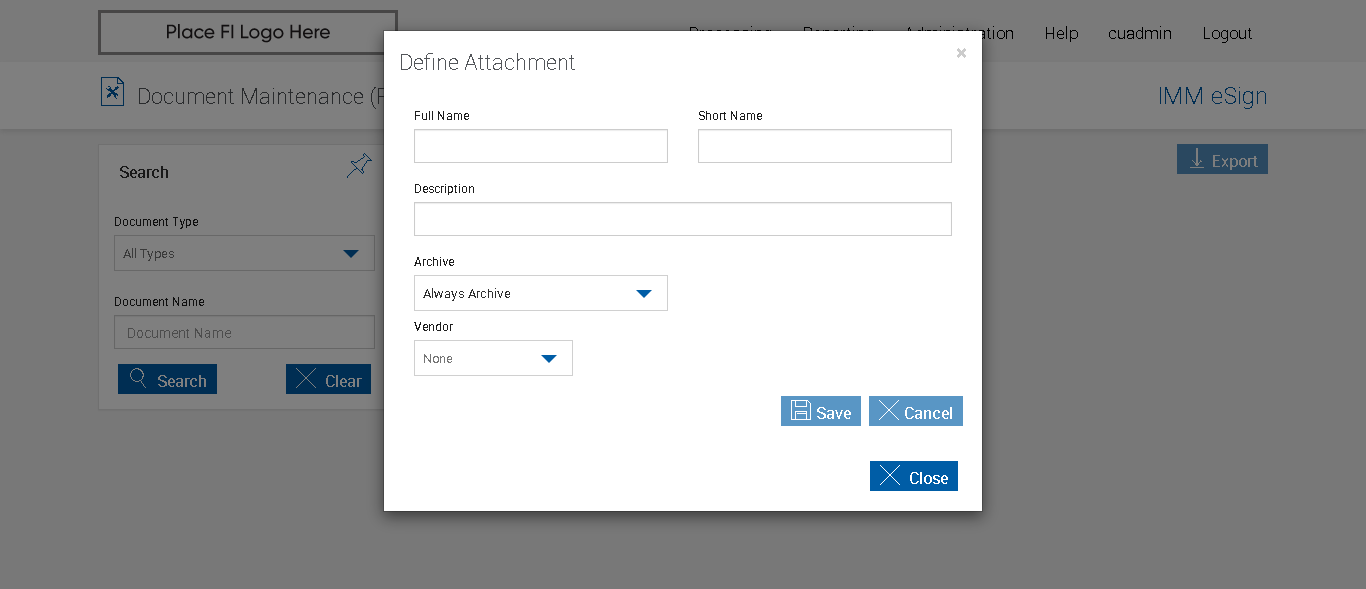Click the Full Name input field
Screen dimensions: 1366x589
pos(540,146)
